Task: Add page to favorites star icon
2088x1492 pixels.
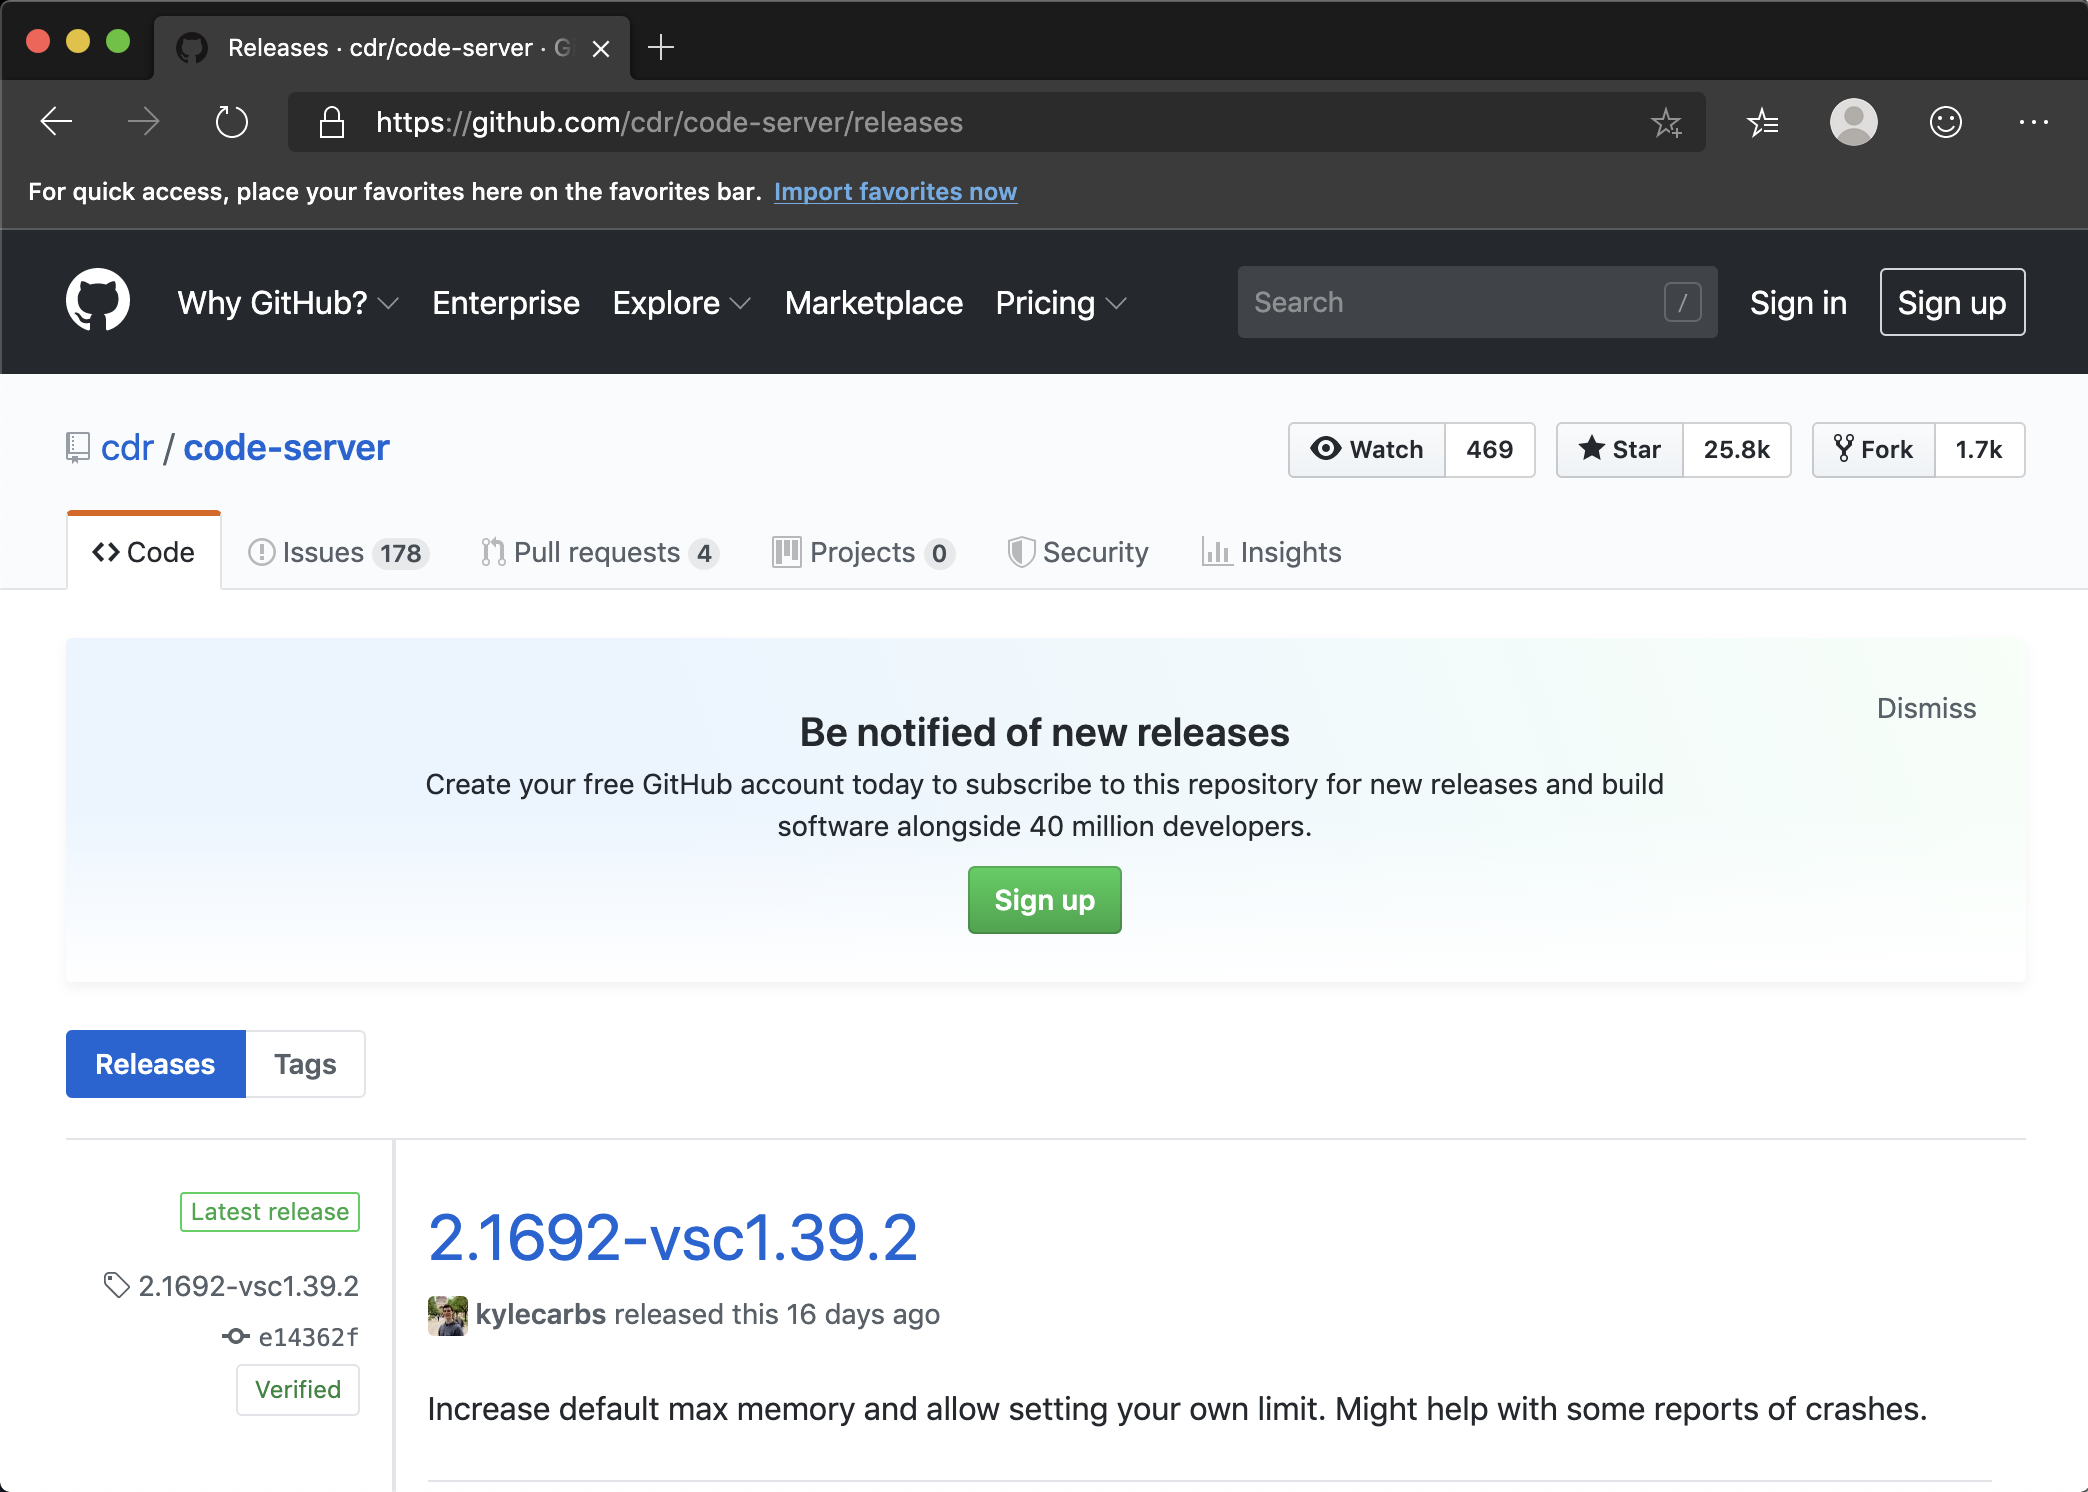Action: [1666, 122]
